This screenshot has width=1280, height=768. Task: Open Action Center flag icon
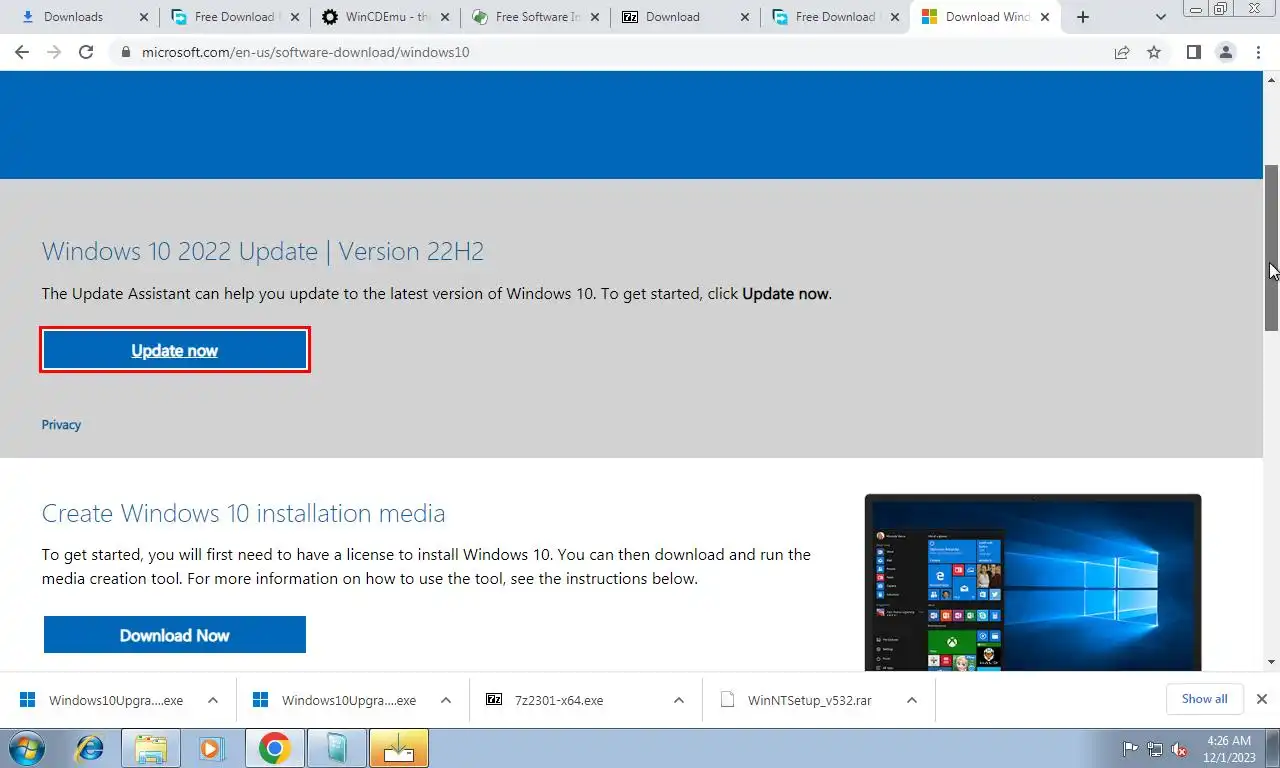pos(1131,748)
